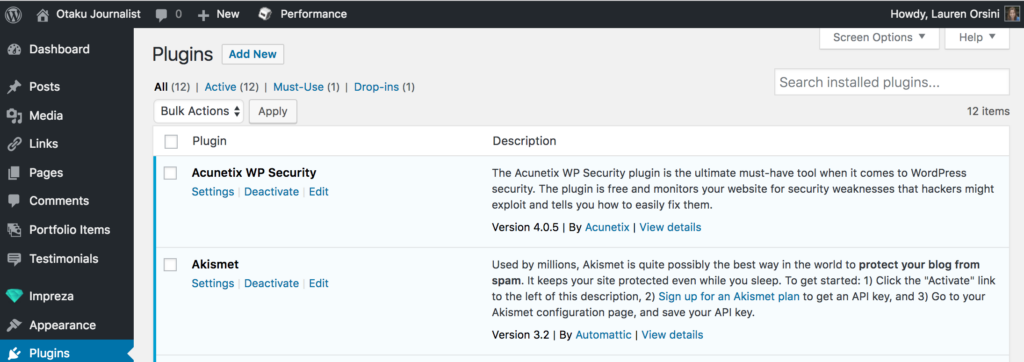Open Settings for Acunetix WP Security
The image size is (1024, 362).
point(213,191)
